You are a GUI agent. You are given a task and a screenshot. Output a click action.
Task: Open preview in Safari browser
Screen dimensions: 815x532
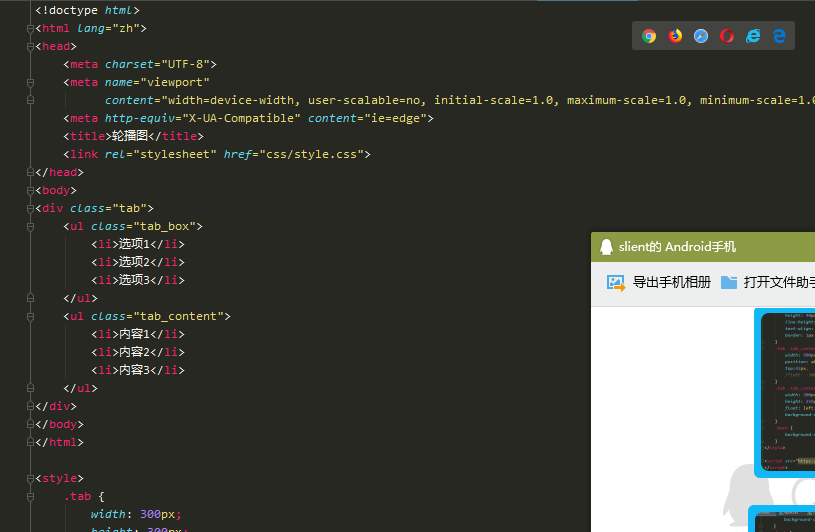tap(701, 36)
